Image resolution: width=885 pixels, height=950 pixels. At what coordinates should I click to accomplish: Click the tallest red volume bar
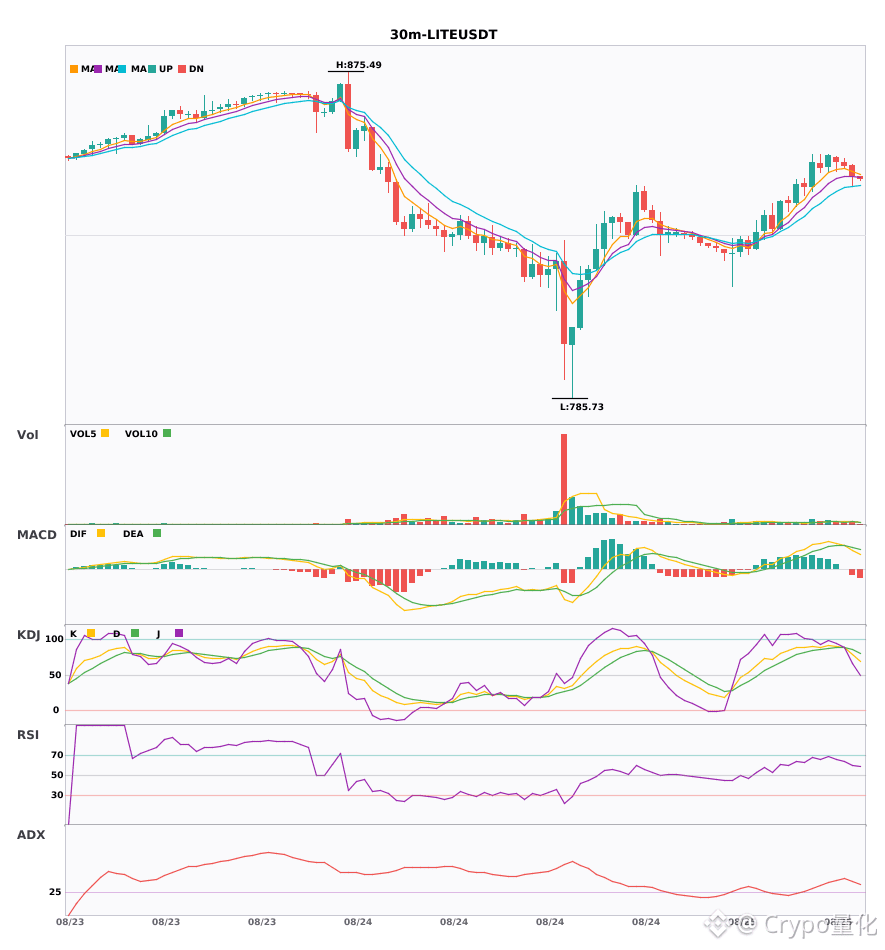564,479
